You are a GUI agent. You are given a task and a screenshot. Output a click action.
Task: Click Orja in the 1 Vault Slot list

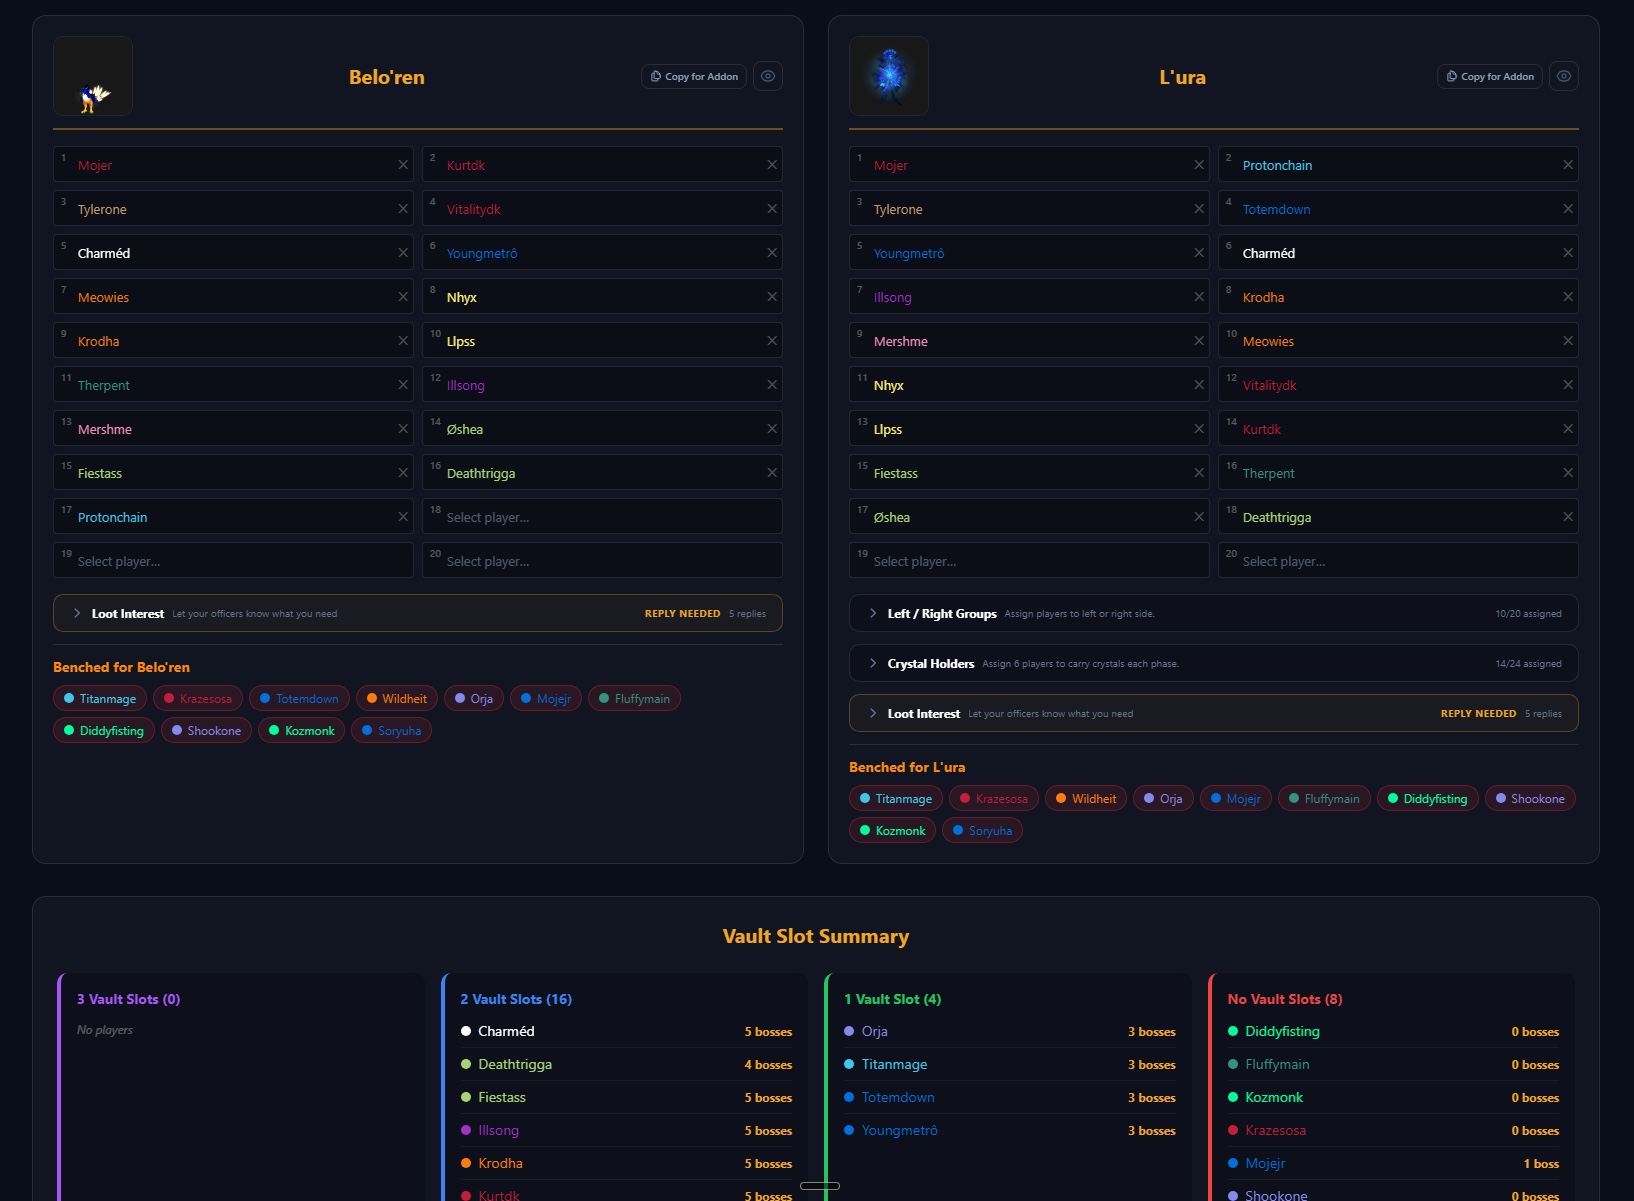(x=875, y=1031)
